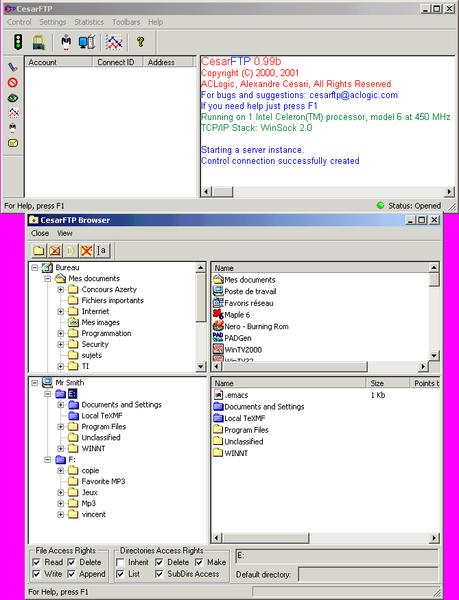The image size is (459, 600).
Task: Click the red prohibited ban icon
Action: pyautogui.click(x=13, y=83)
